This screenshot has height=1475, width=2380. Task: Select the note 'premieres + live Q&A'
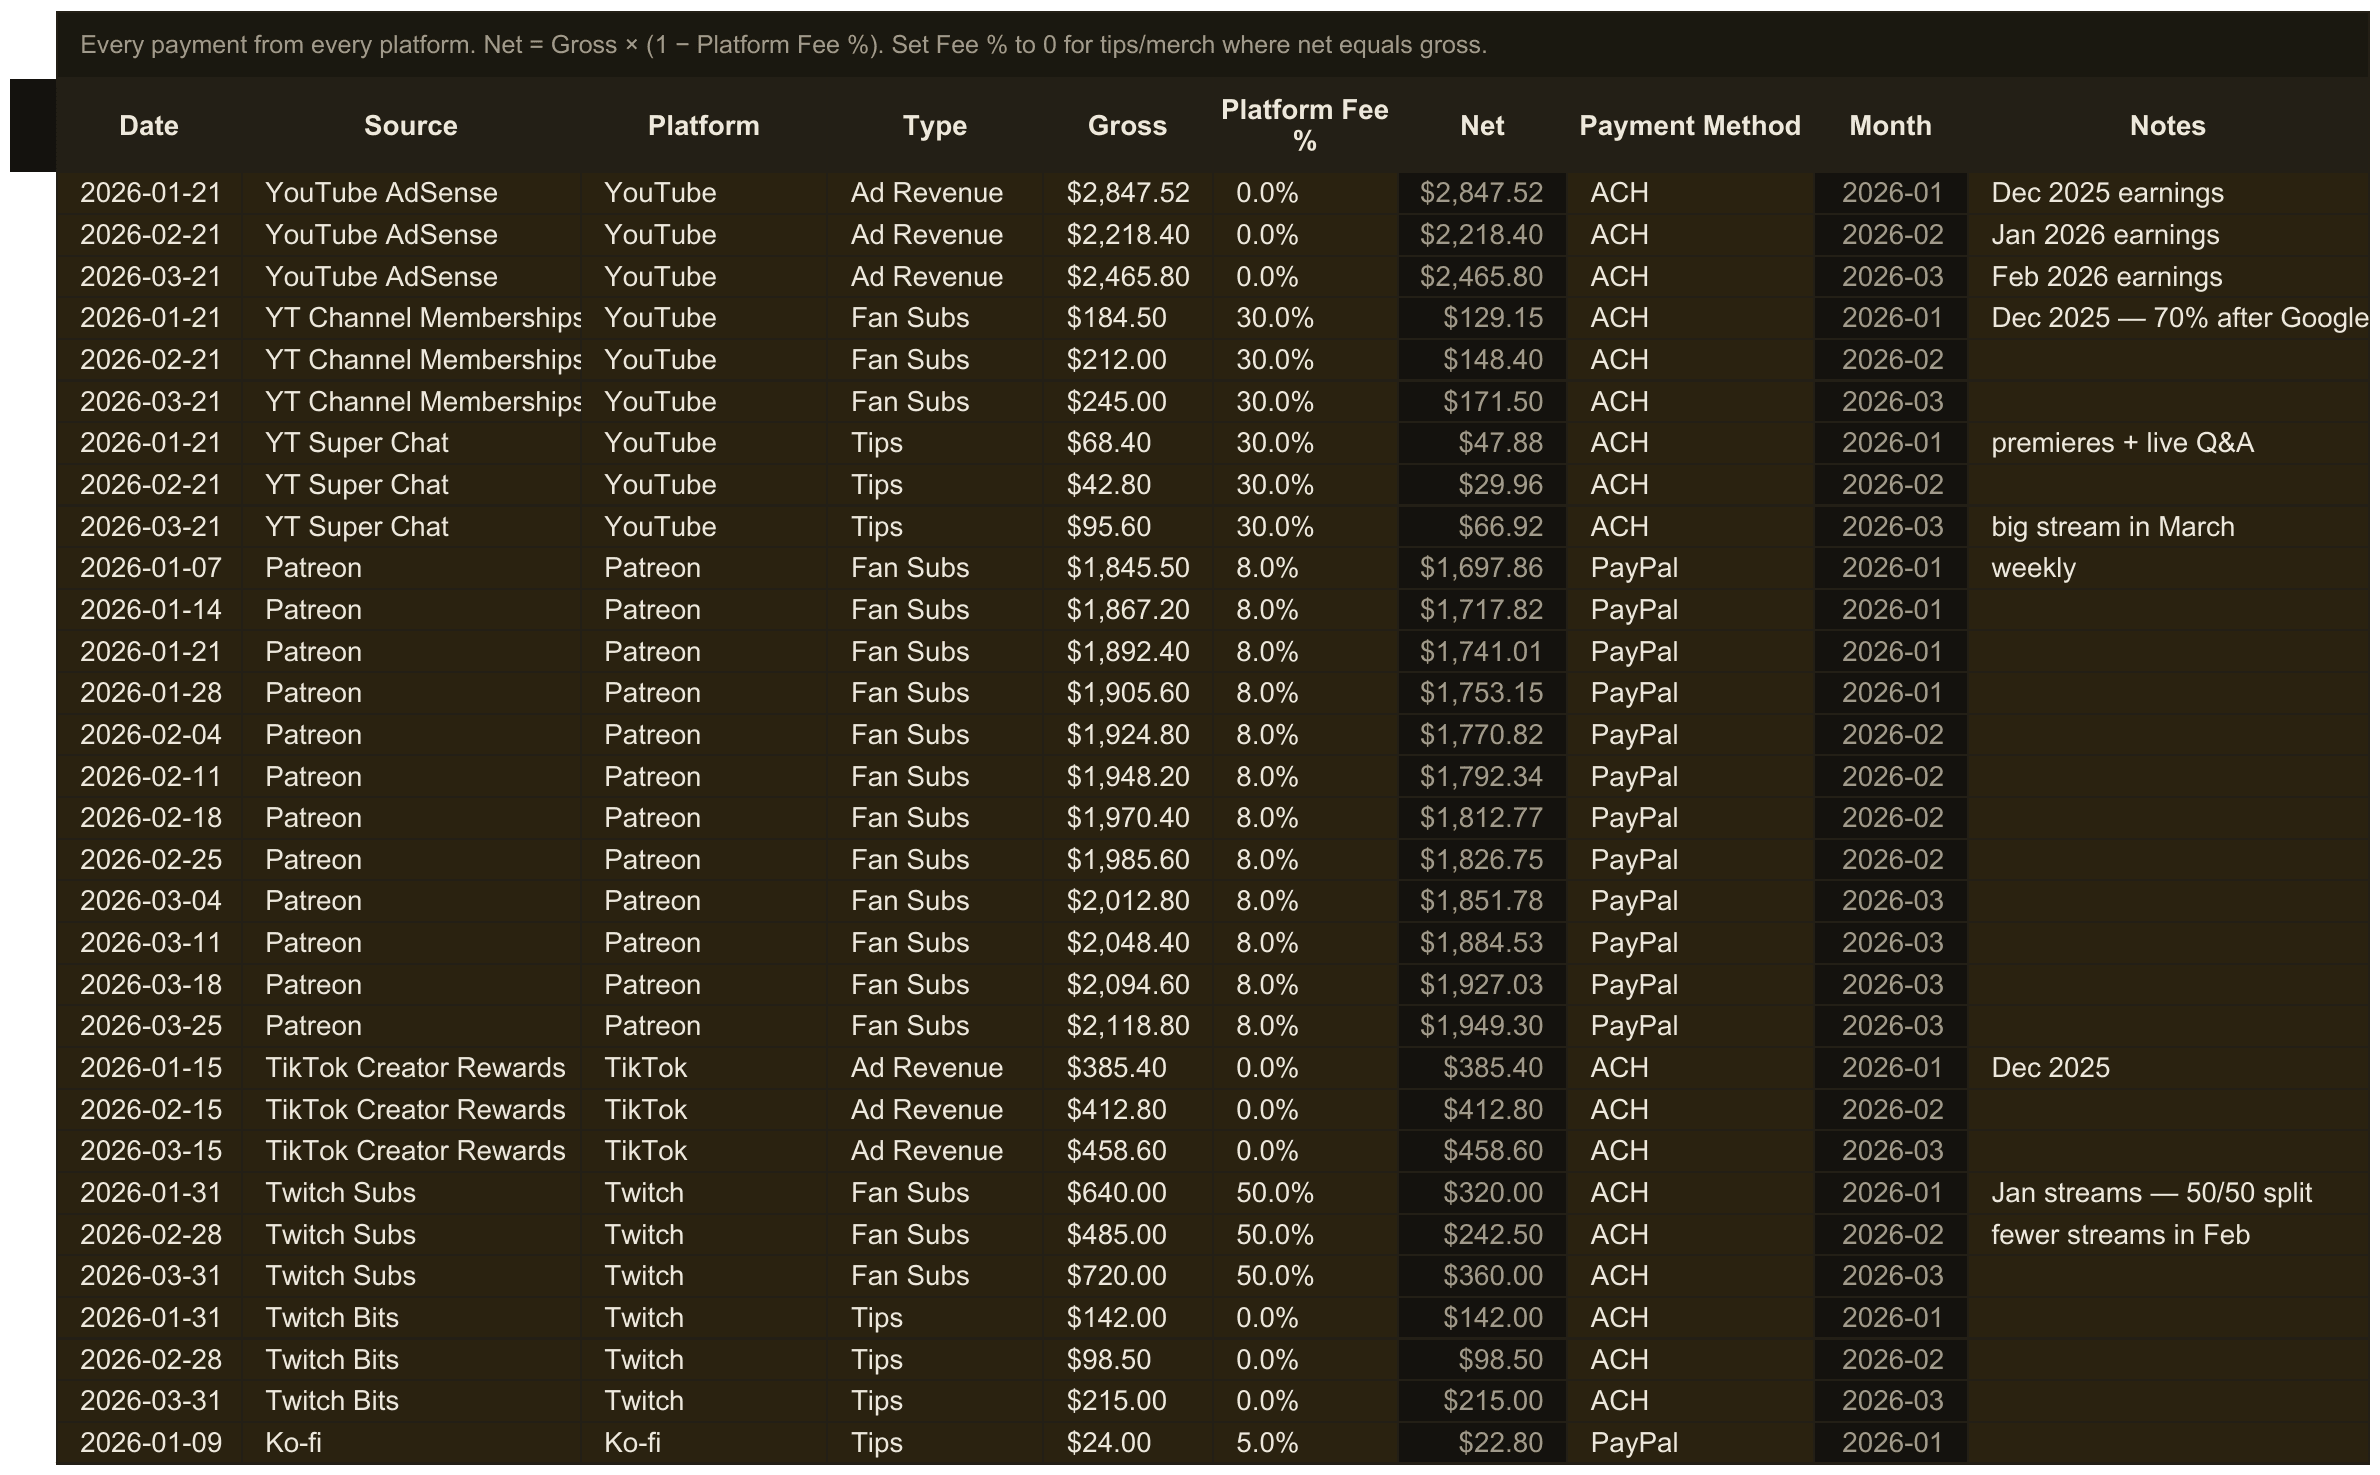pos(2122,443)
